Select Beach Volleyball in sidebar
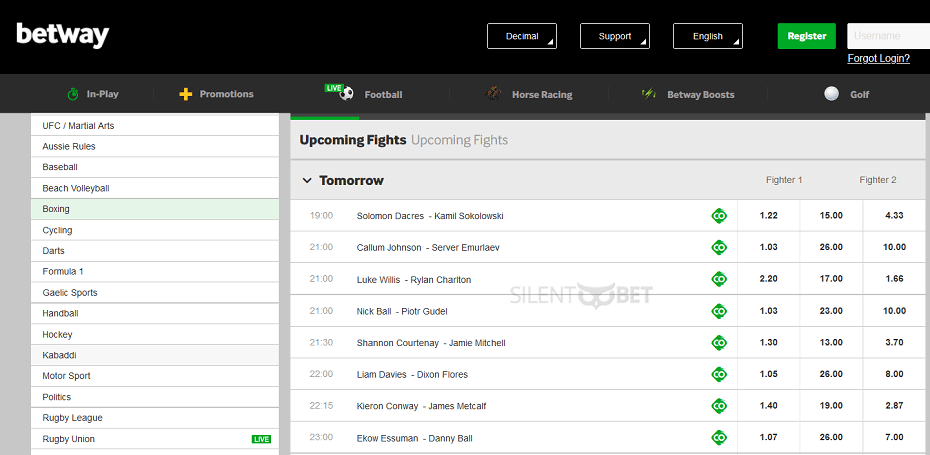 [155, 188]
